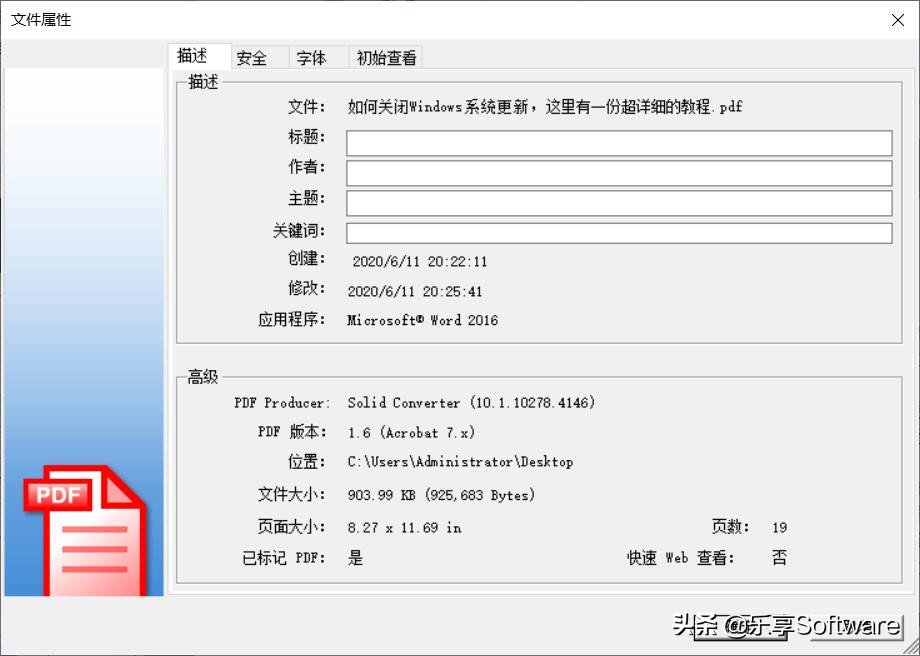Click the 文件大小: label

[x=292, y=495]
